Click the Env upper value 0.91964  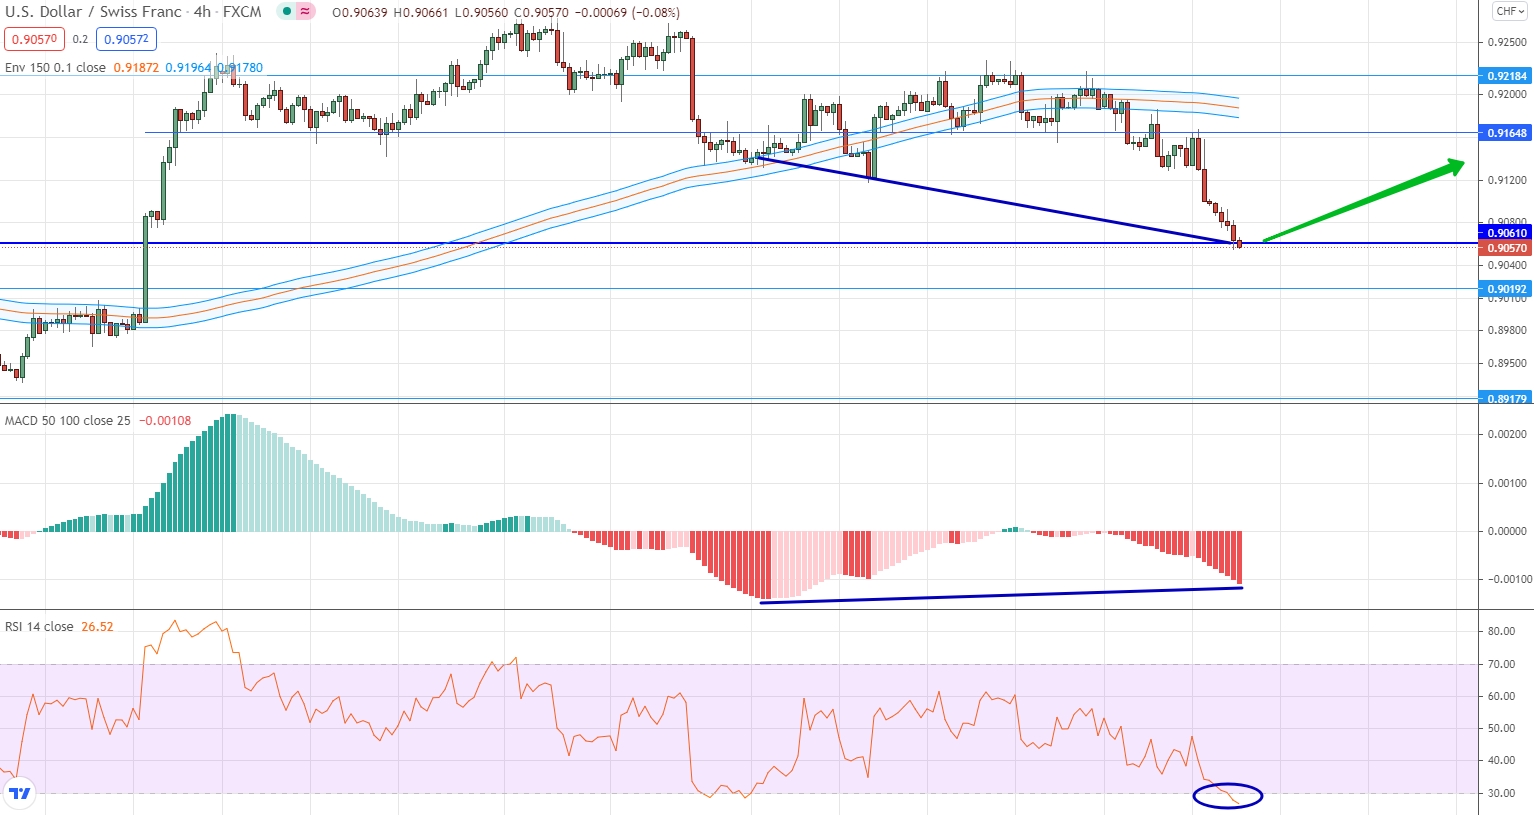coord(188,68)
